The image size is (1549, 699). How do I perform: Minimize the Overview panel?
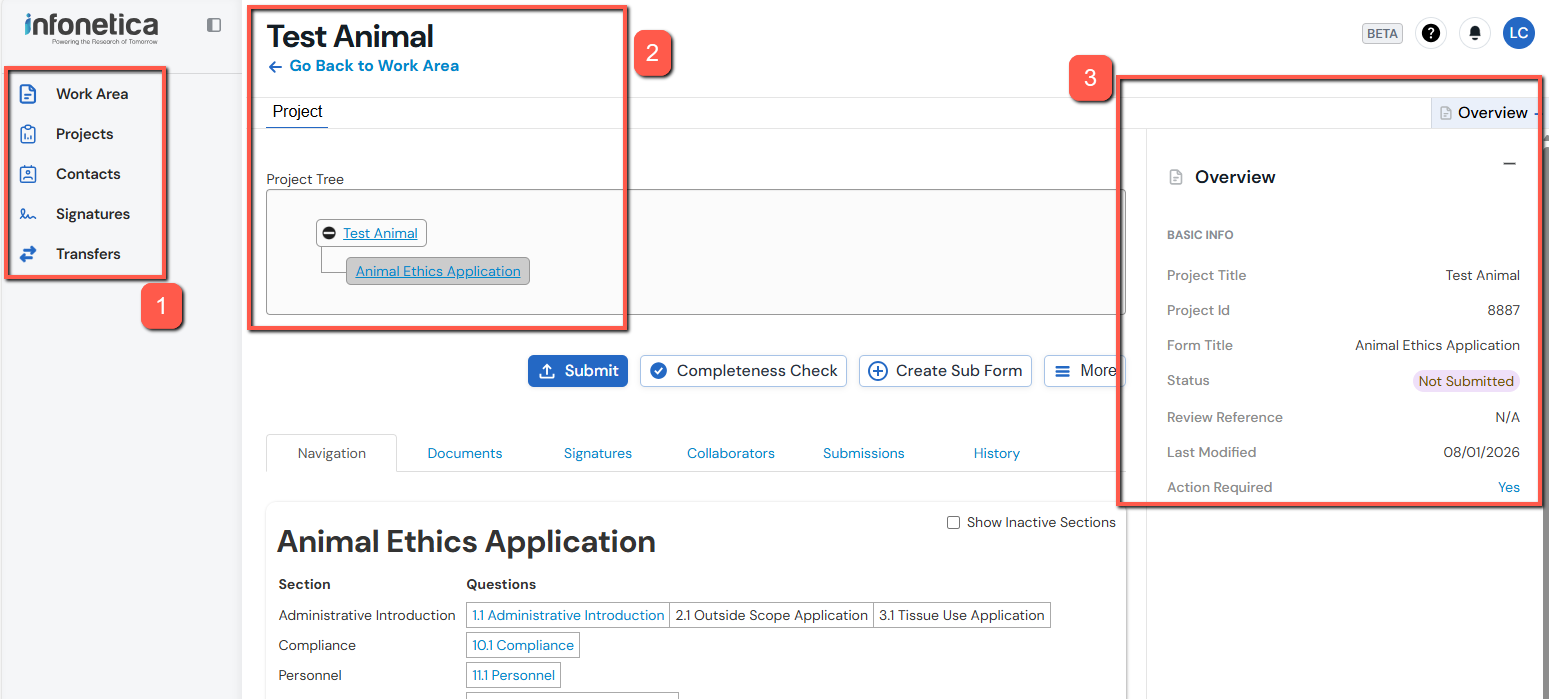point(1509,164)
